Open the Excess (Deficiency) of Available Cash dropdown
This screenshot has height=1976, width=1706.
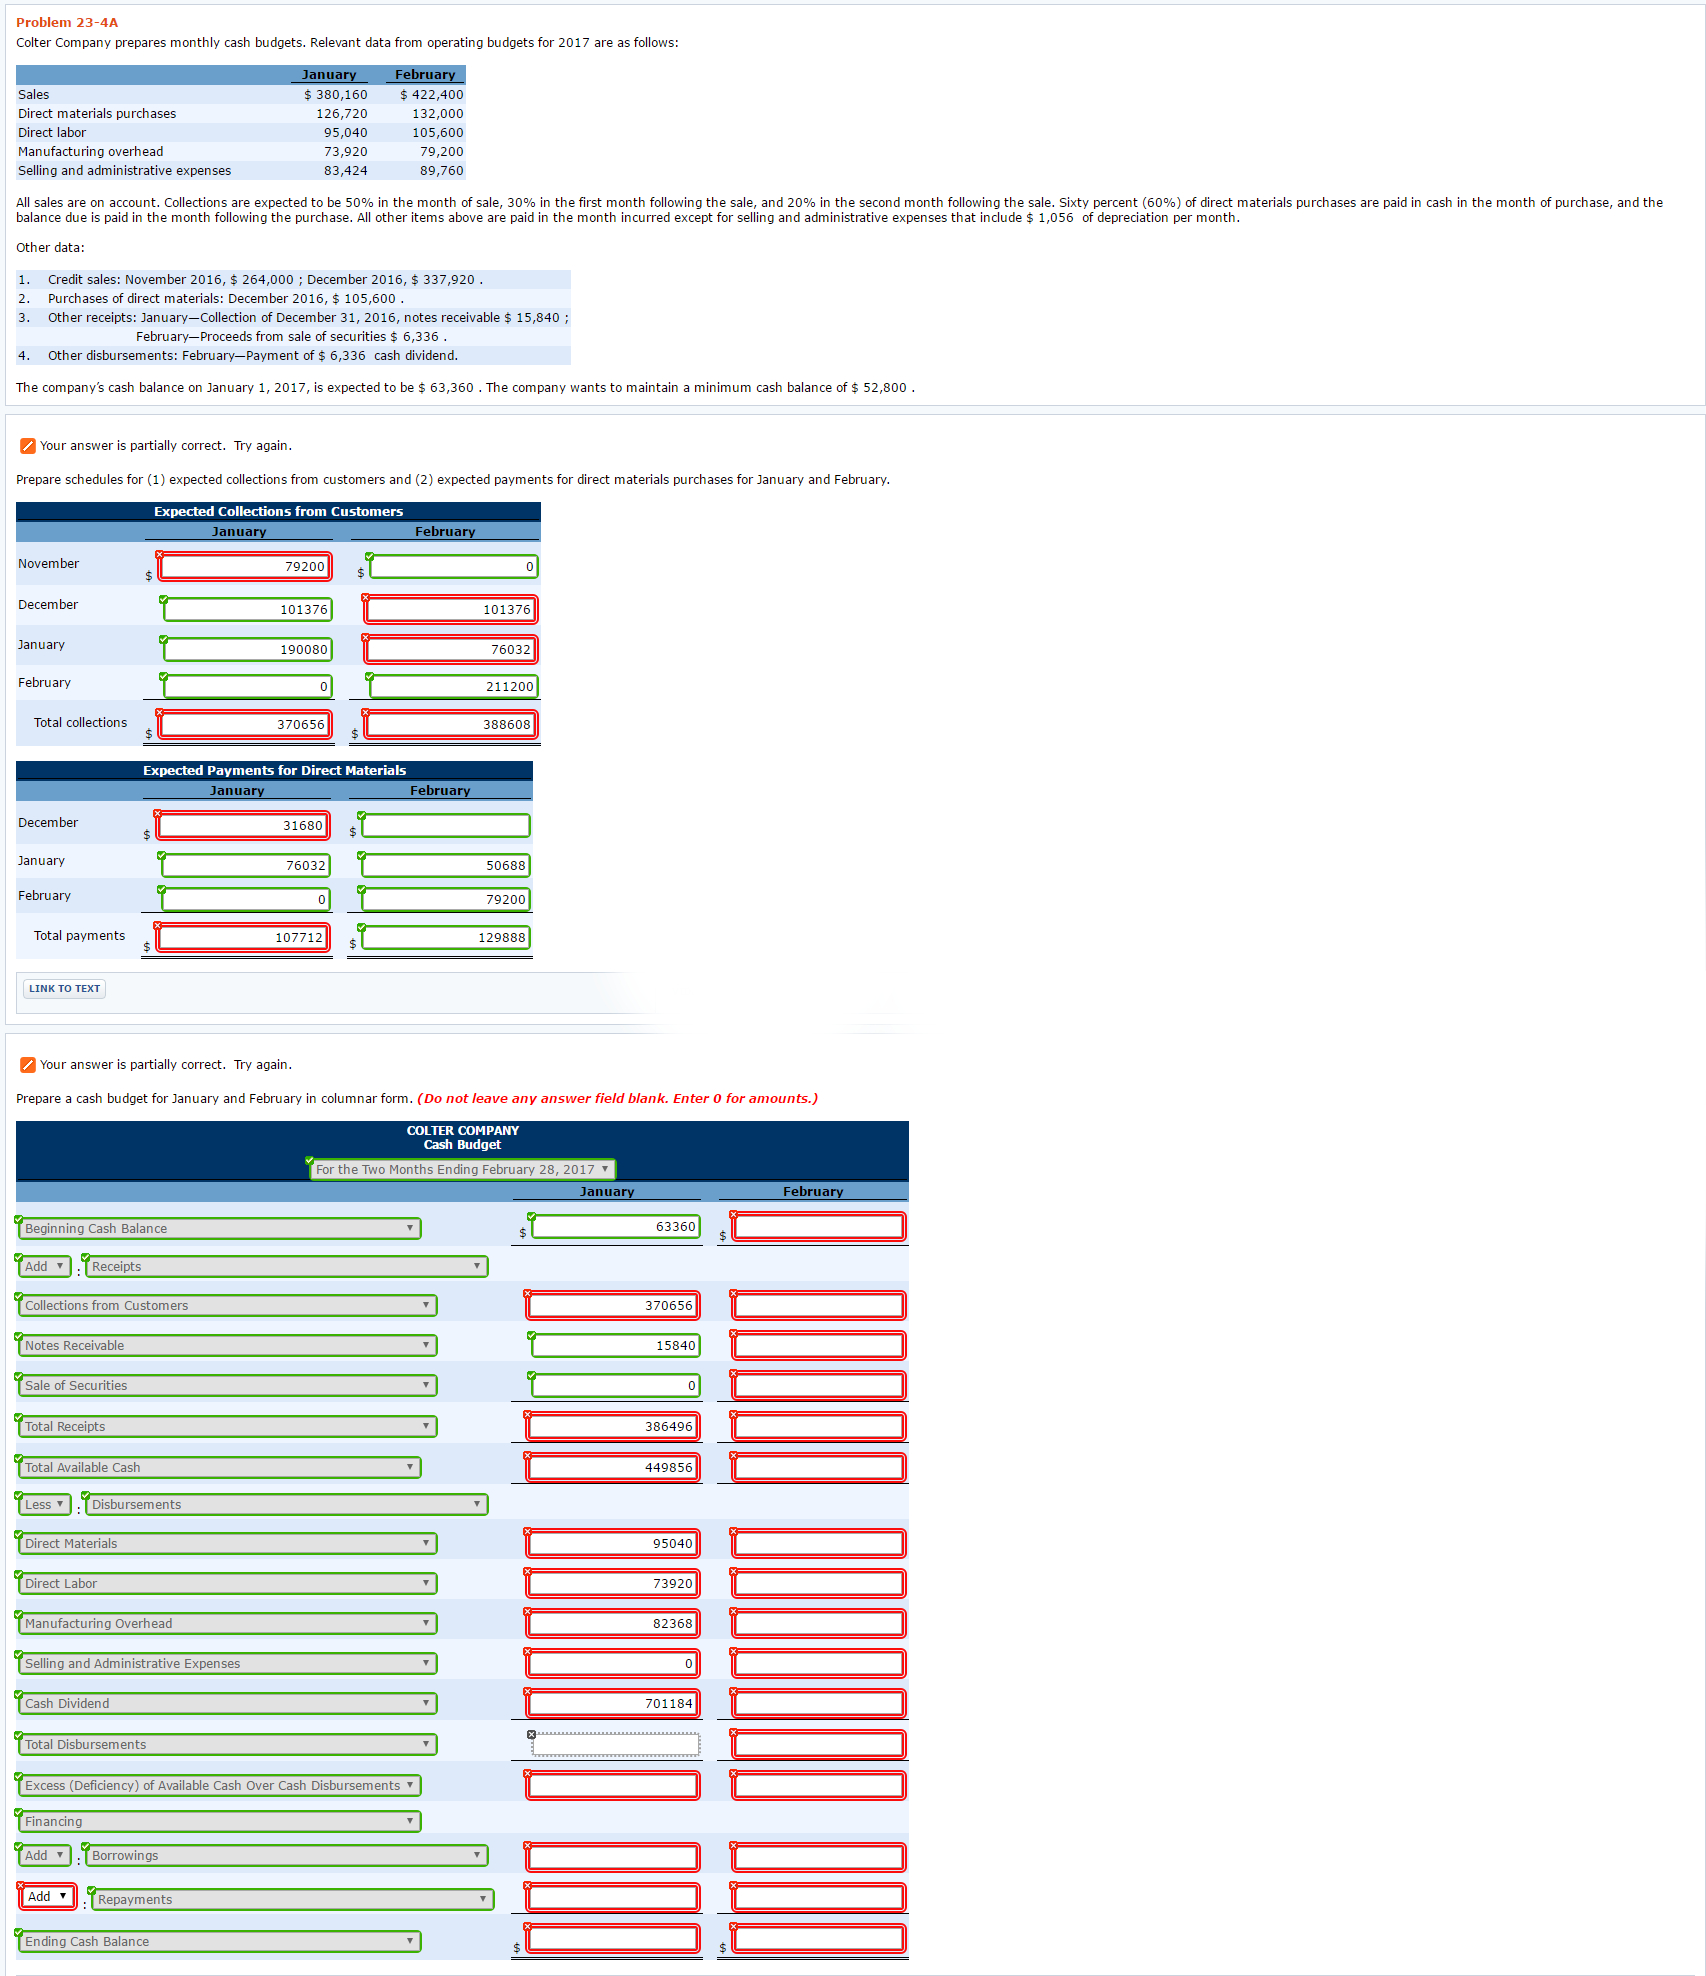tap(219, 1785)
